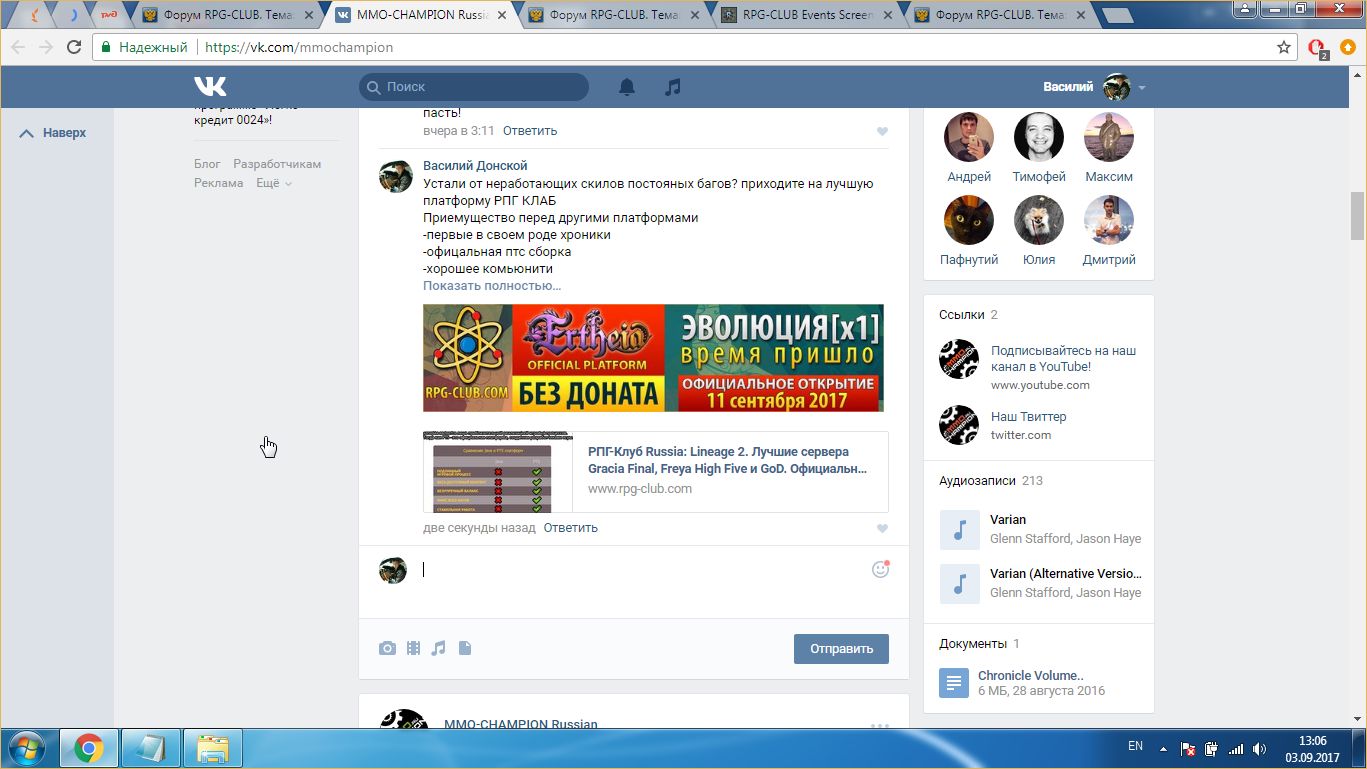Bookmark this page with the star icon

(x=1284, y=47)
